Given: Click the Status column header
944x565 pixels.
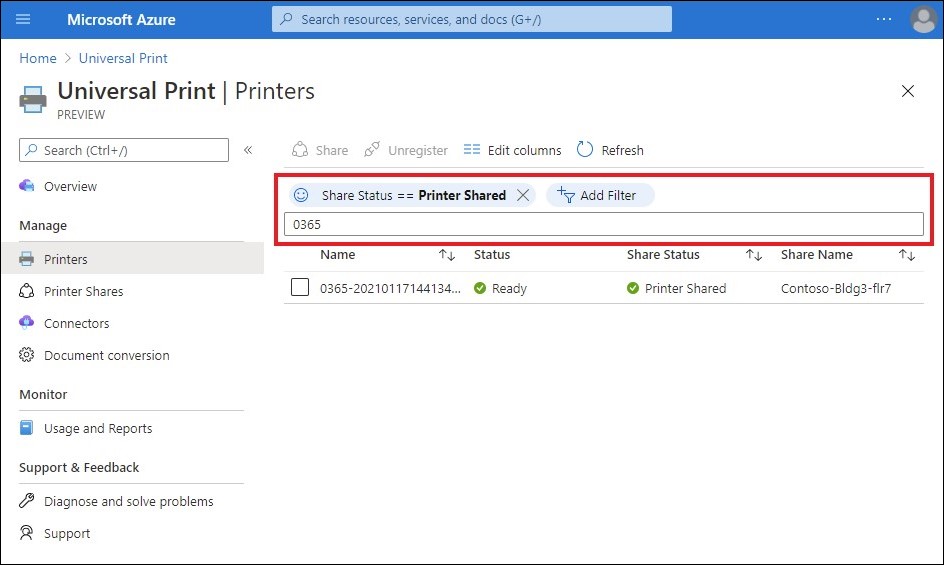Looking at the screenshot, I should point(492,255).
